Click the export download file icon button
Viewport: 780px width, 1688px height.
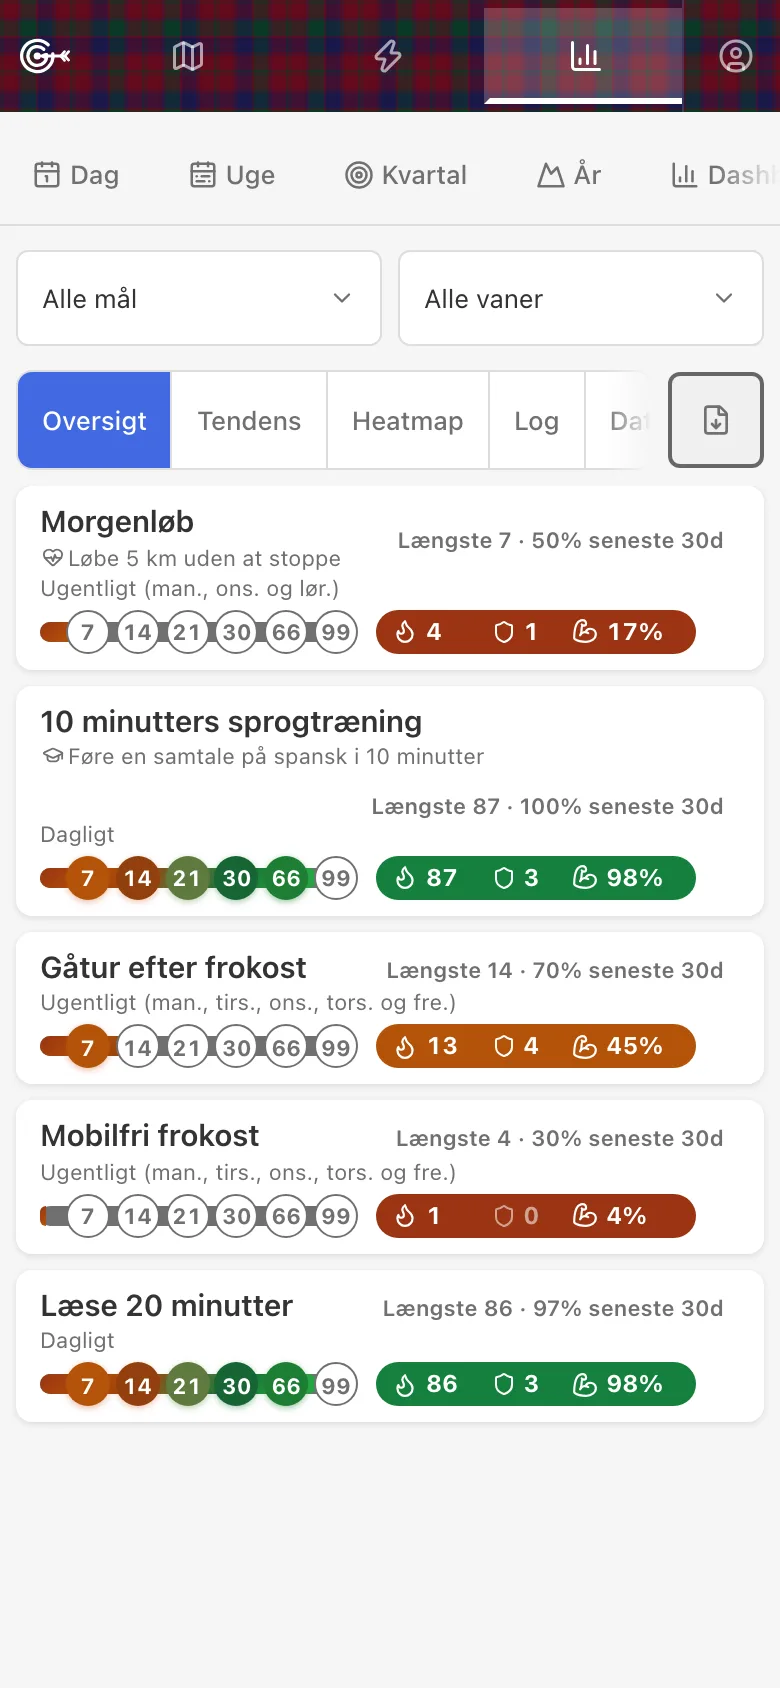tap(716, 420)
